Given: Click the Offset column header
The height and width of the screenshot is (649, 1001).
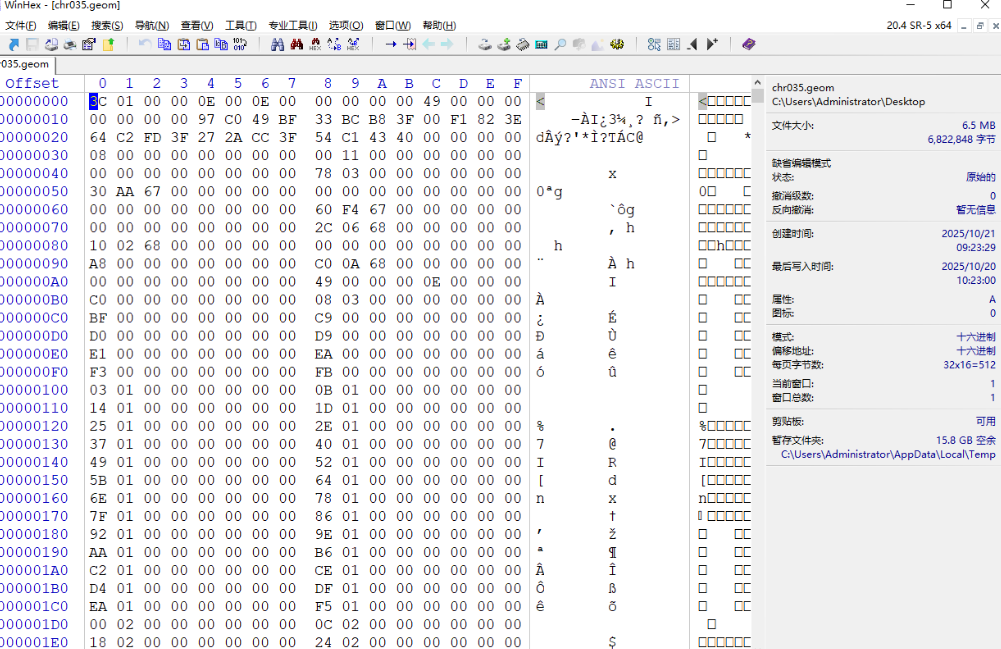Looking at the screenshot, I should [x=32, y=83].
